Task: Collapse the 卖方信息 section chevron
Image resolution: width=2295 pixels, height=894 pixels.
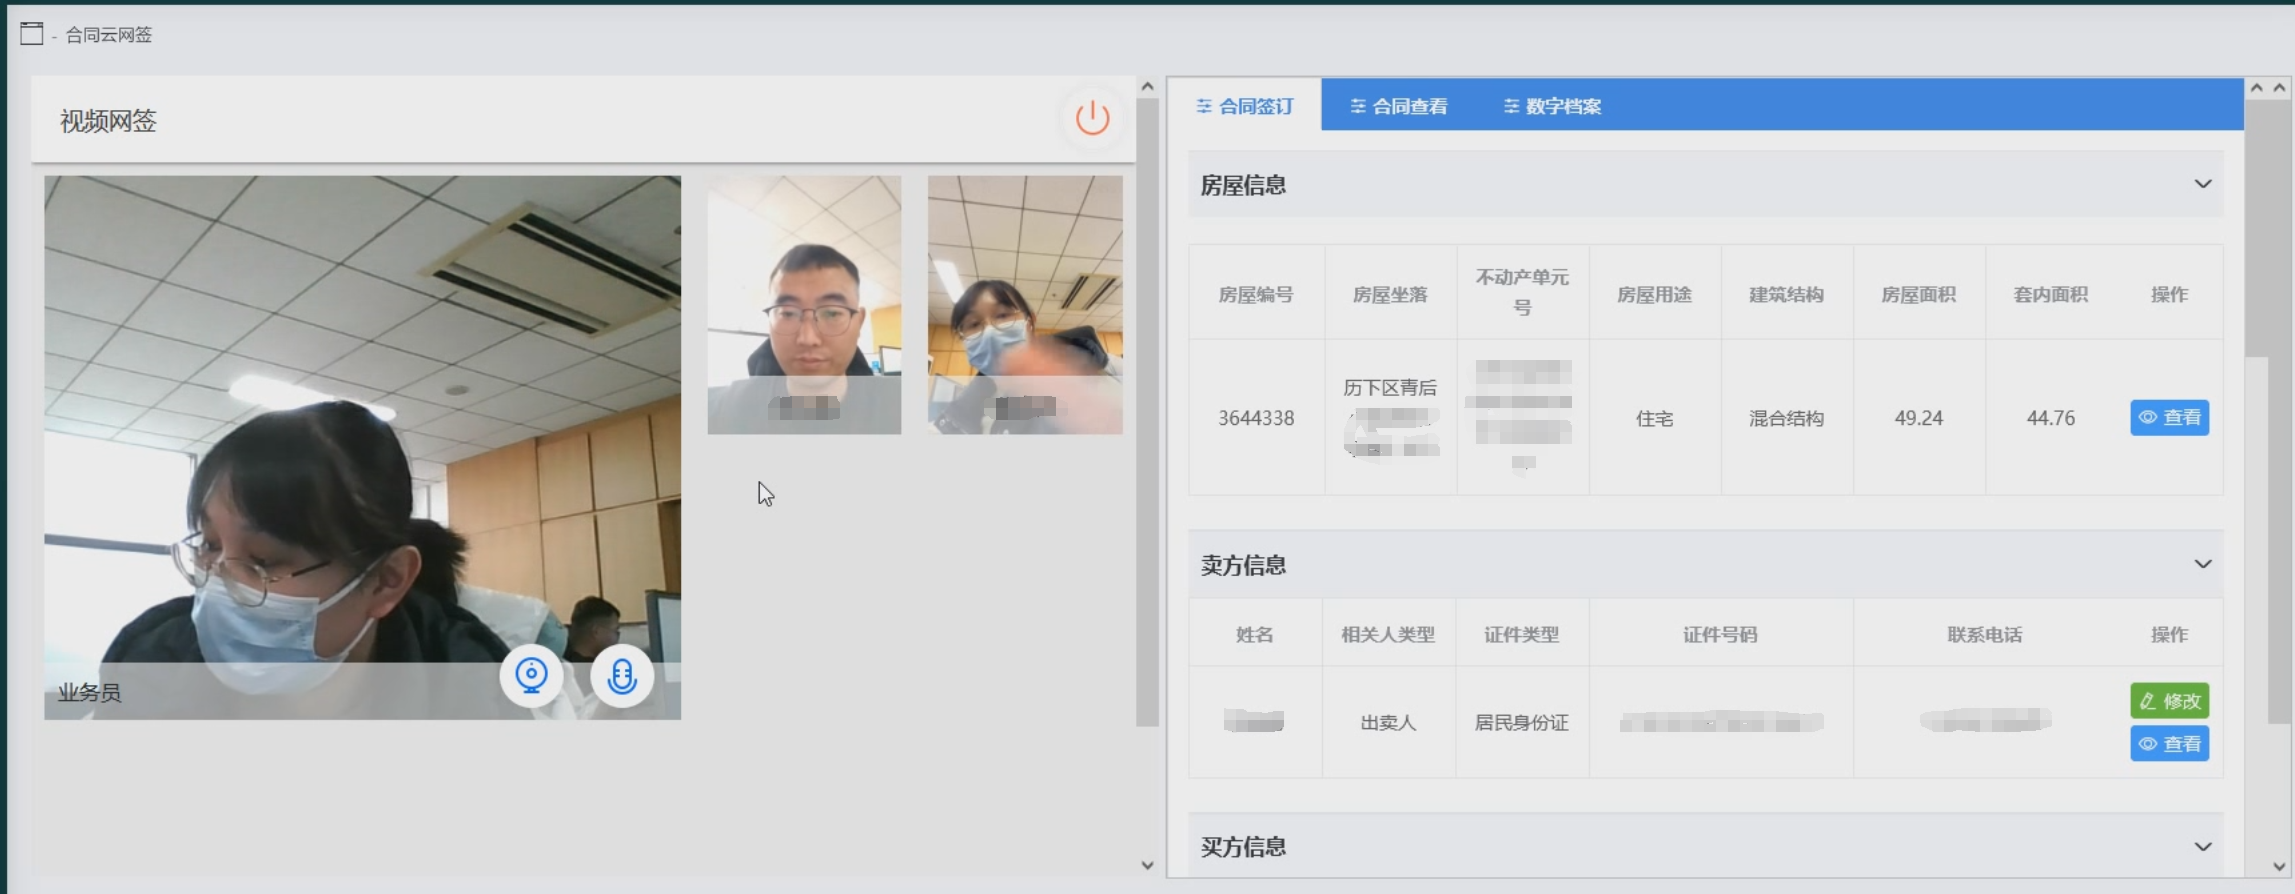Action: coord(2202,564)
